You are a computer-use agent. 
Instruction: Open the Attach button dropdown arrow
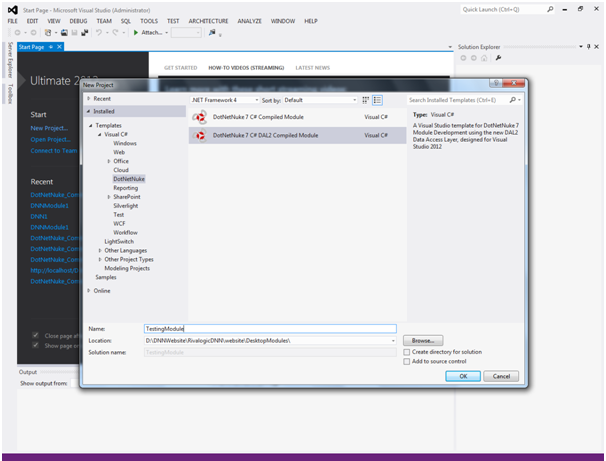167,33
